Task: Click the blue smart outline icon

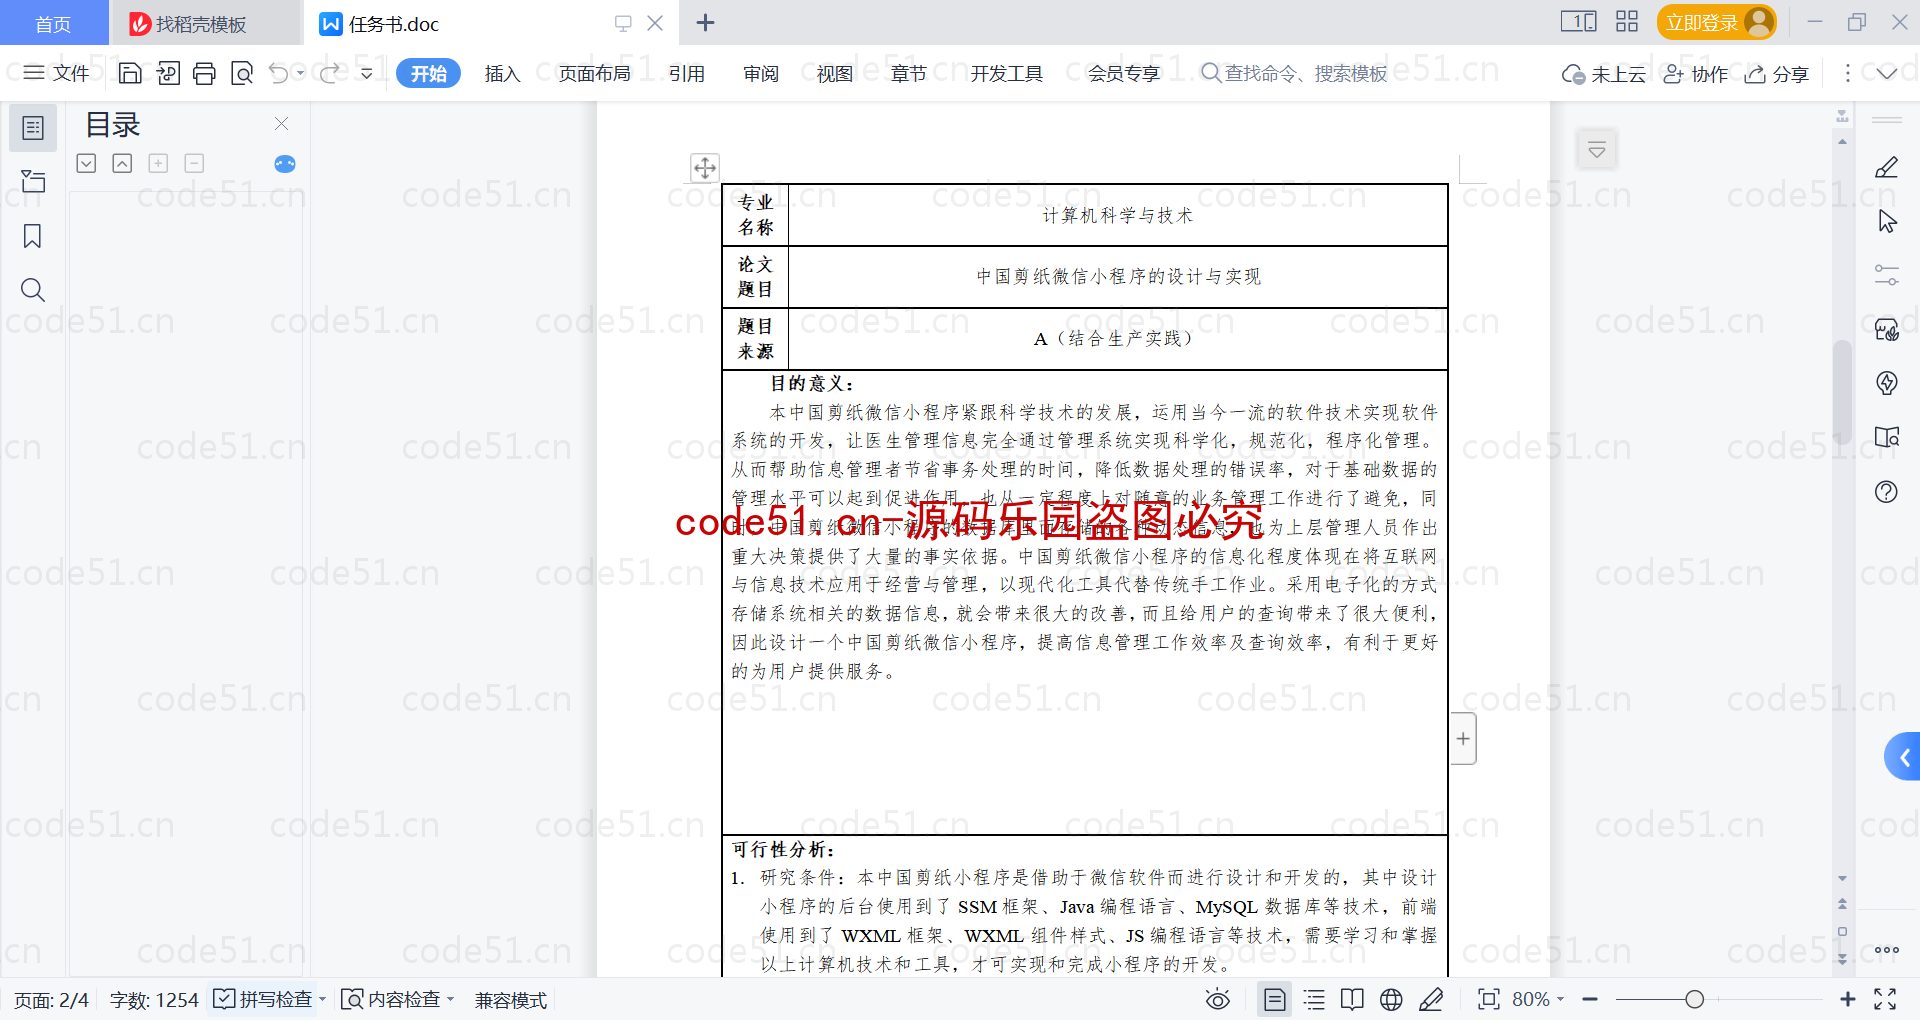Action: 285,164
